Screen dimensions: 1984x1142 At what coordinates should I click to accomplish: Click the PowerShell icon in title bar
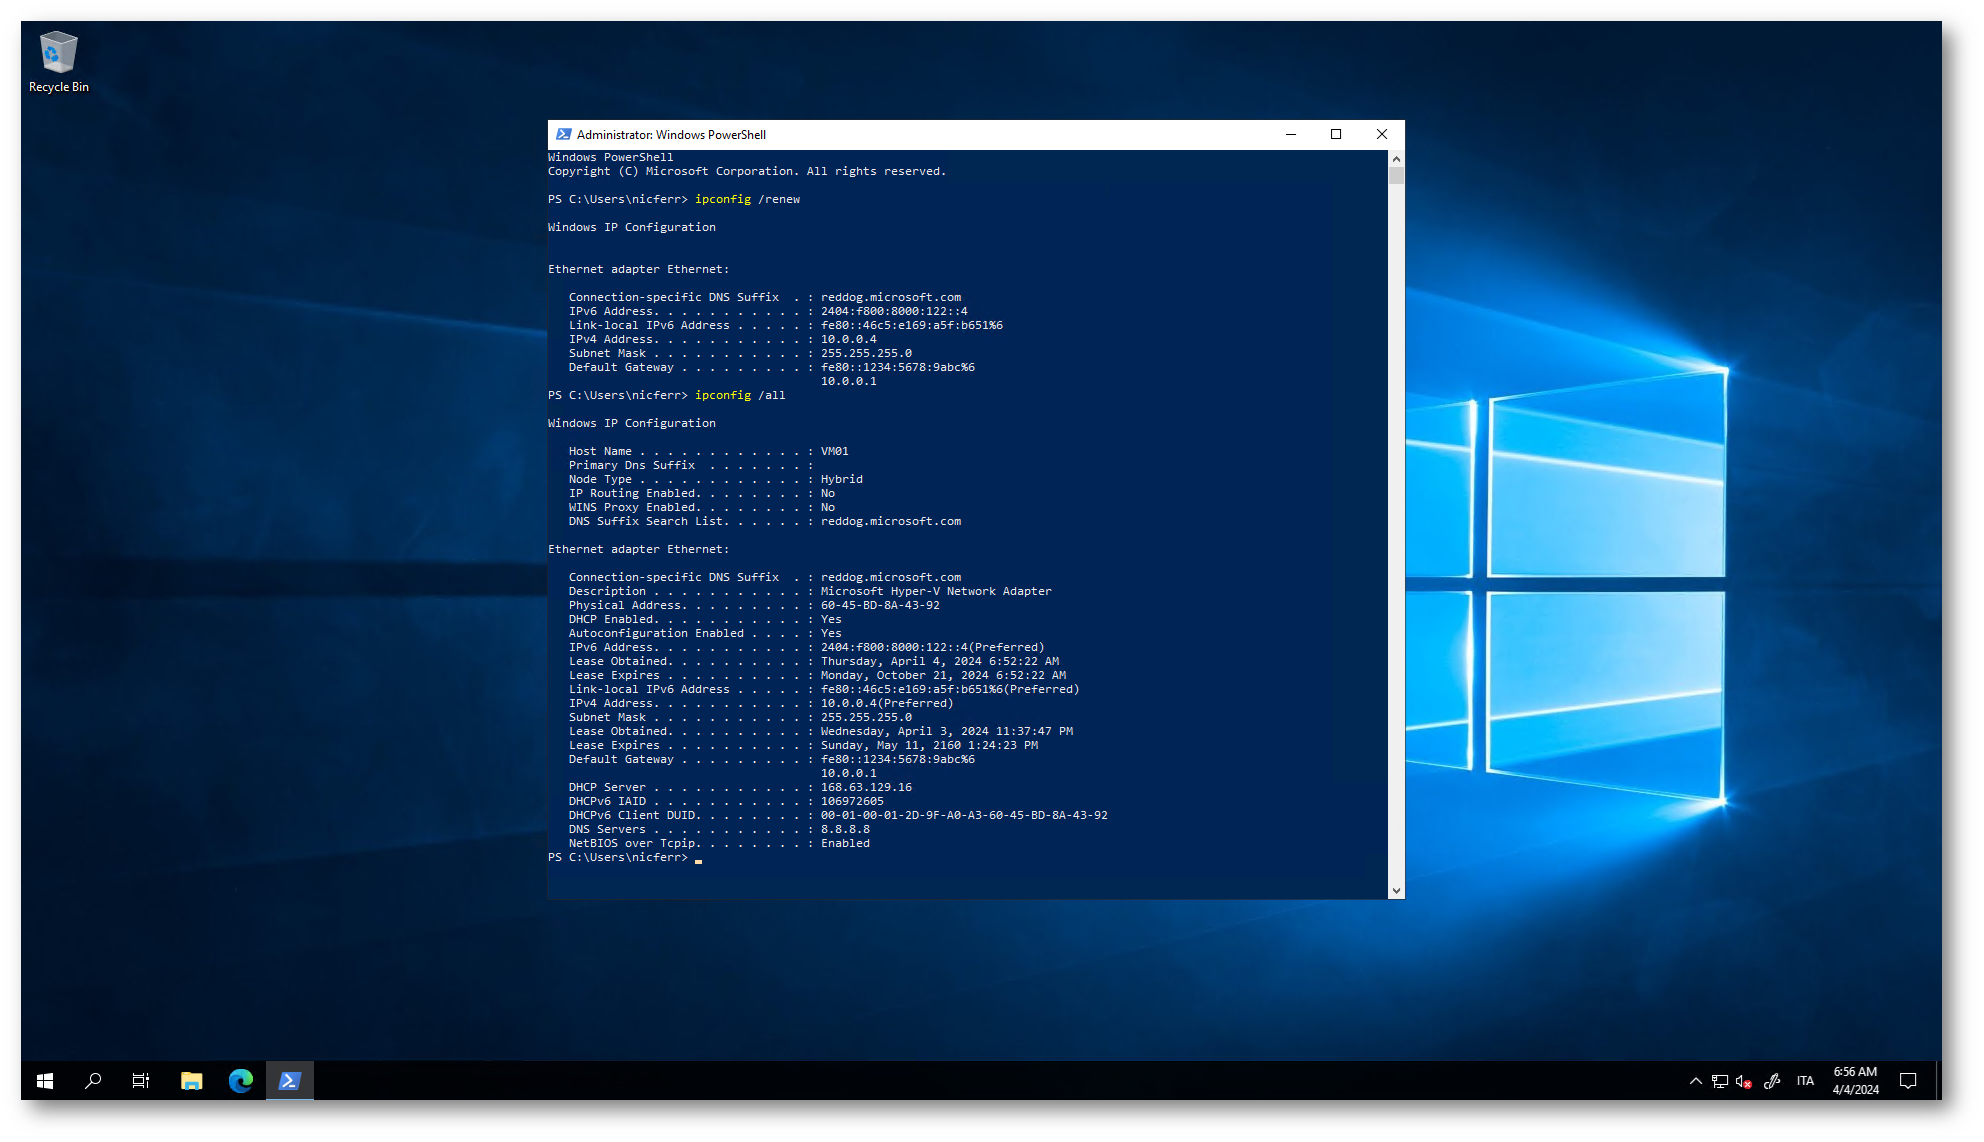[563, 134]
